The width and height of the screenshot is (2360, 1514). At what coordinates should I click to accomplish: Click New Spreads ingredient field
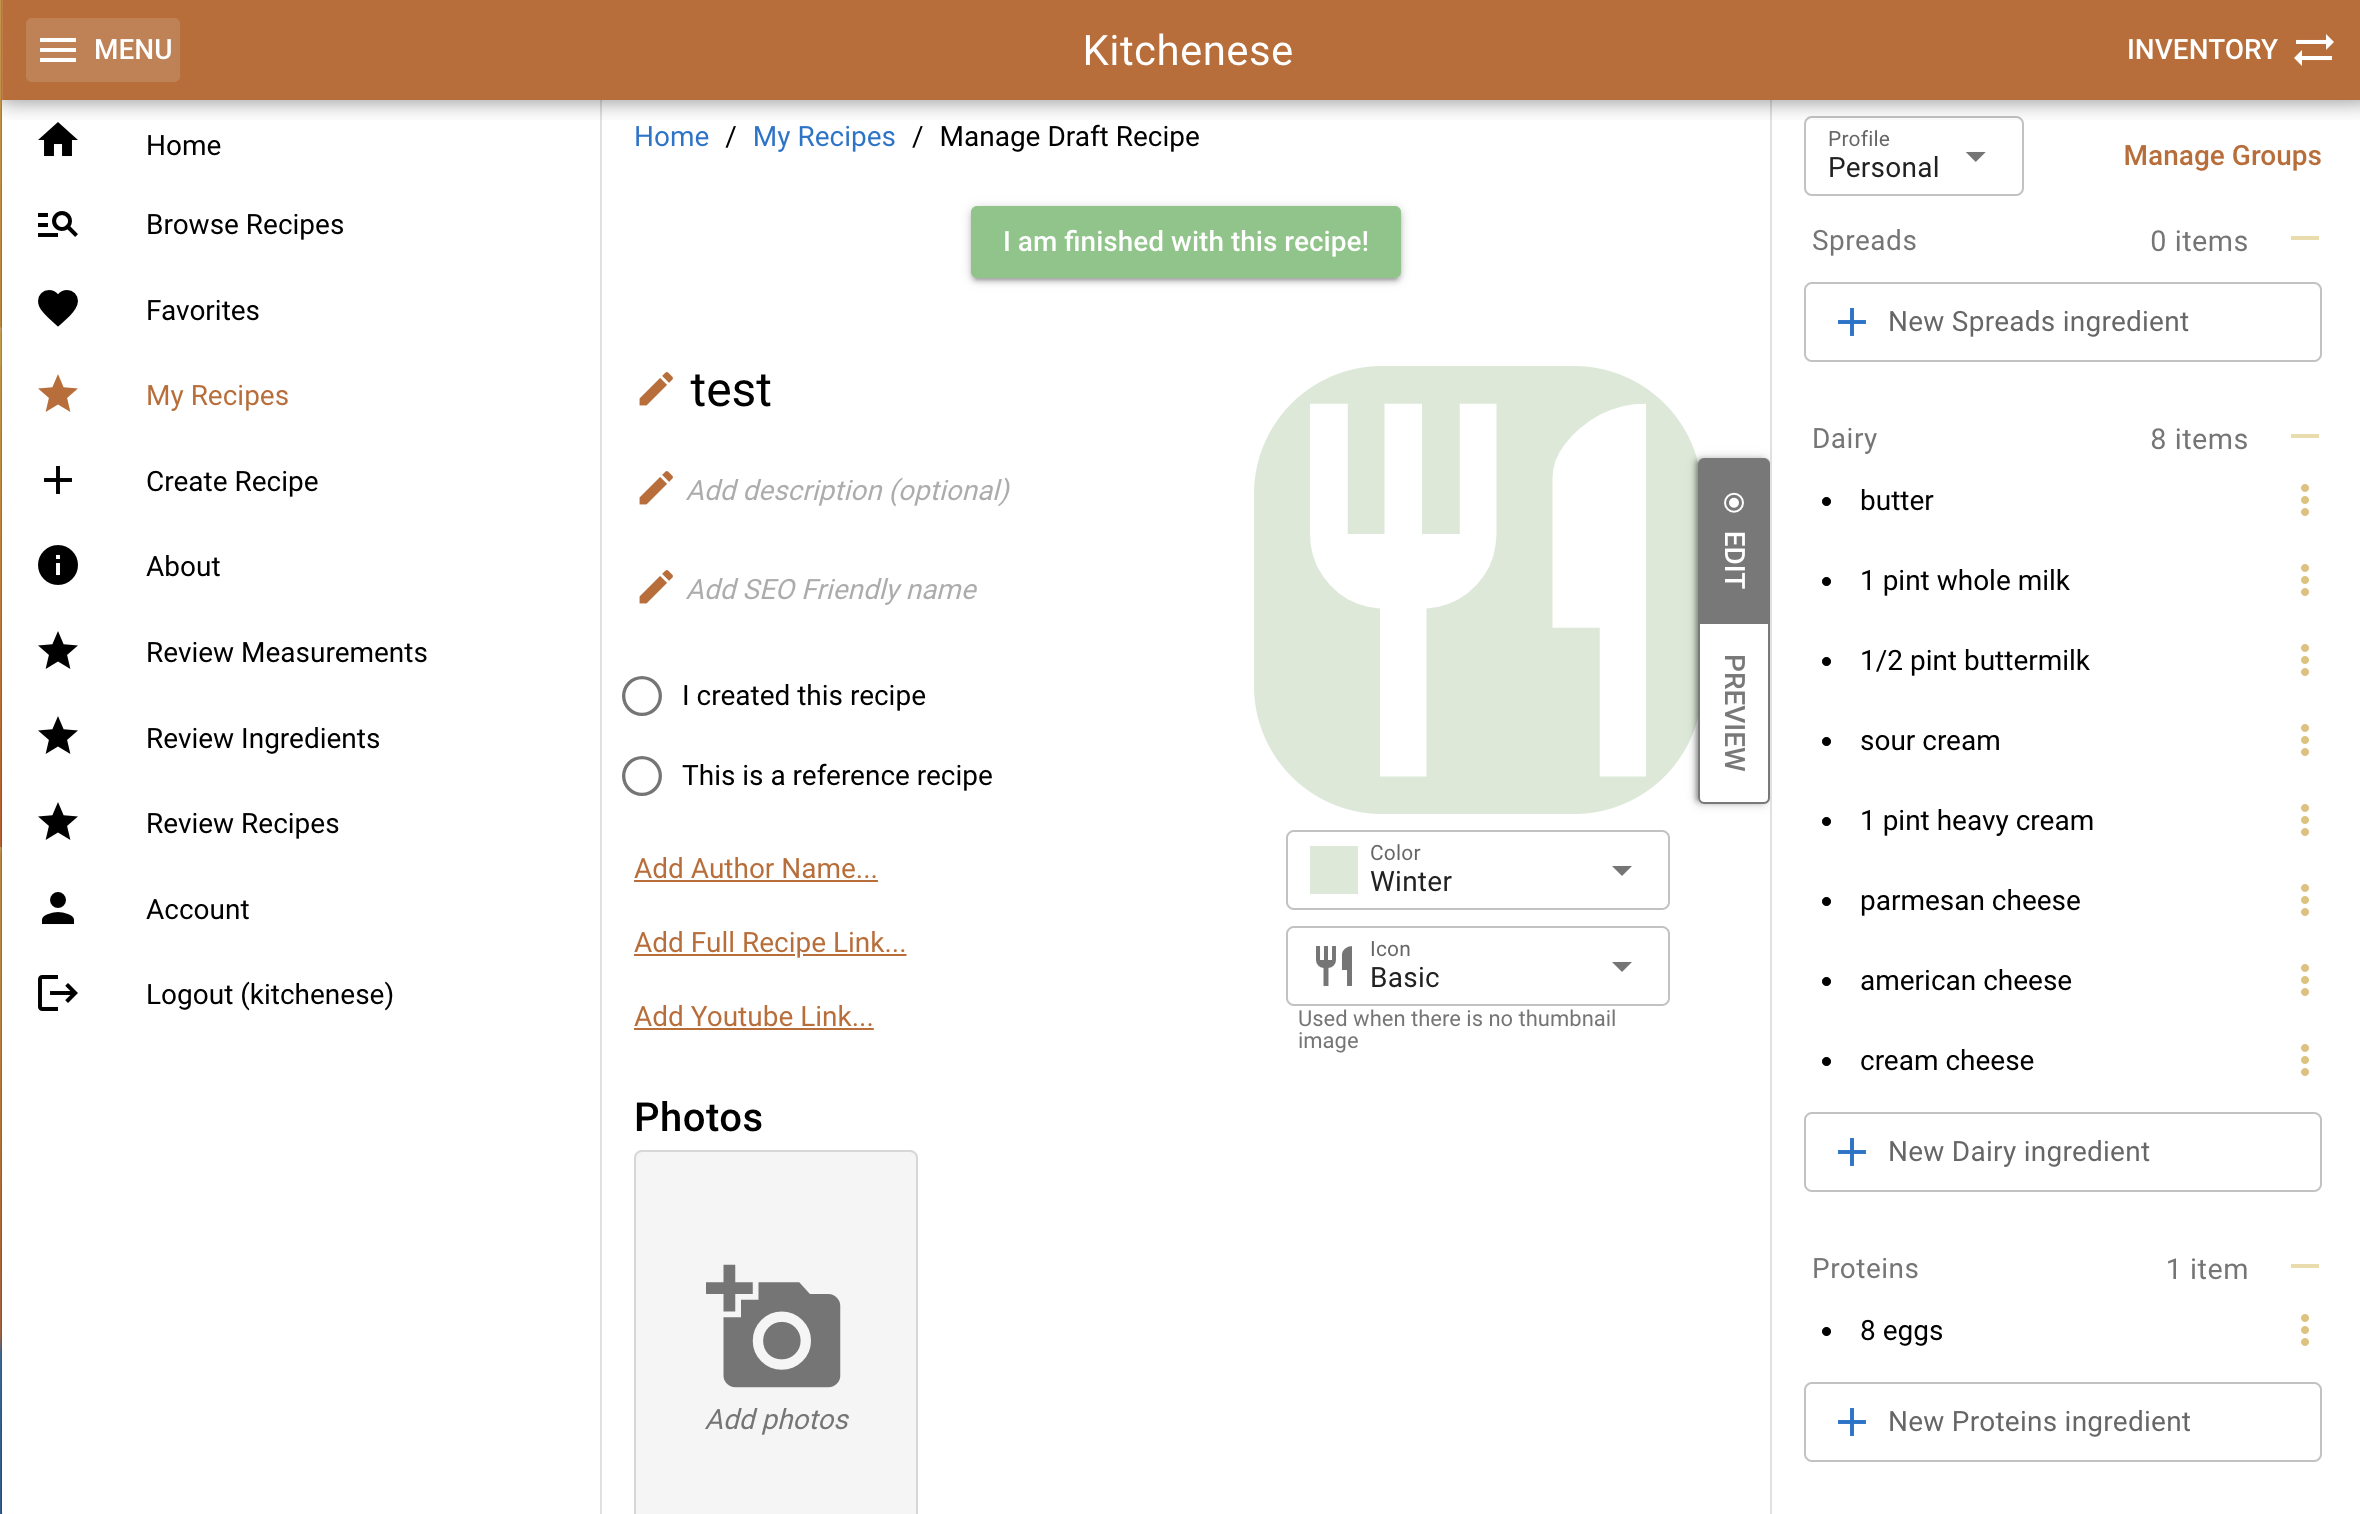pos(2063,322)
